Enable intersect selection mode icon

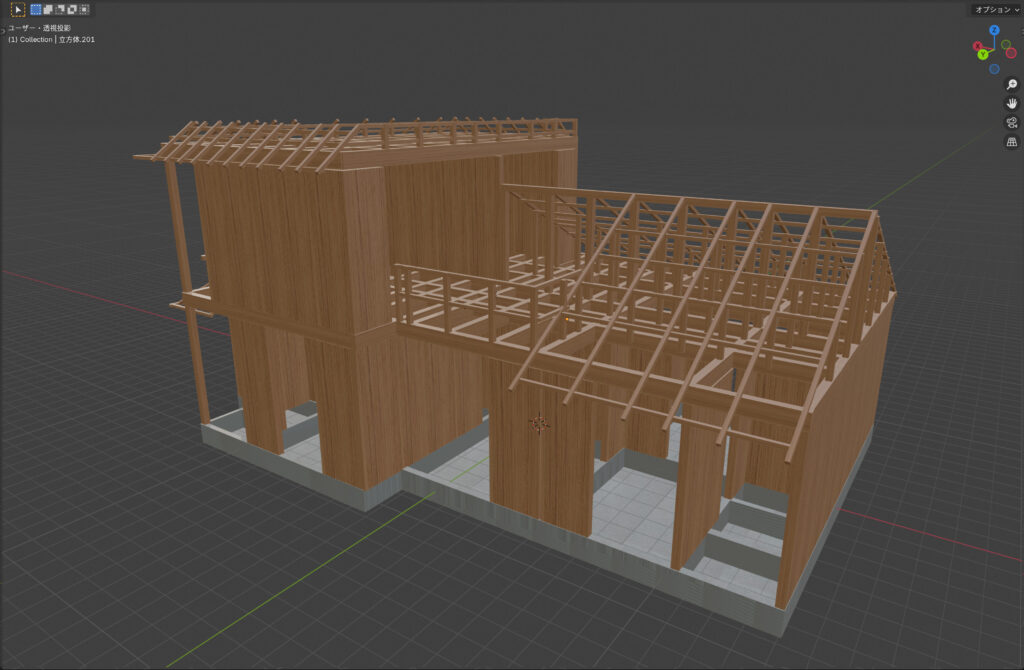click(84, 9)
